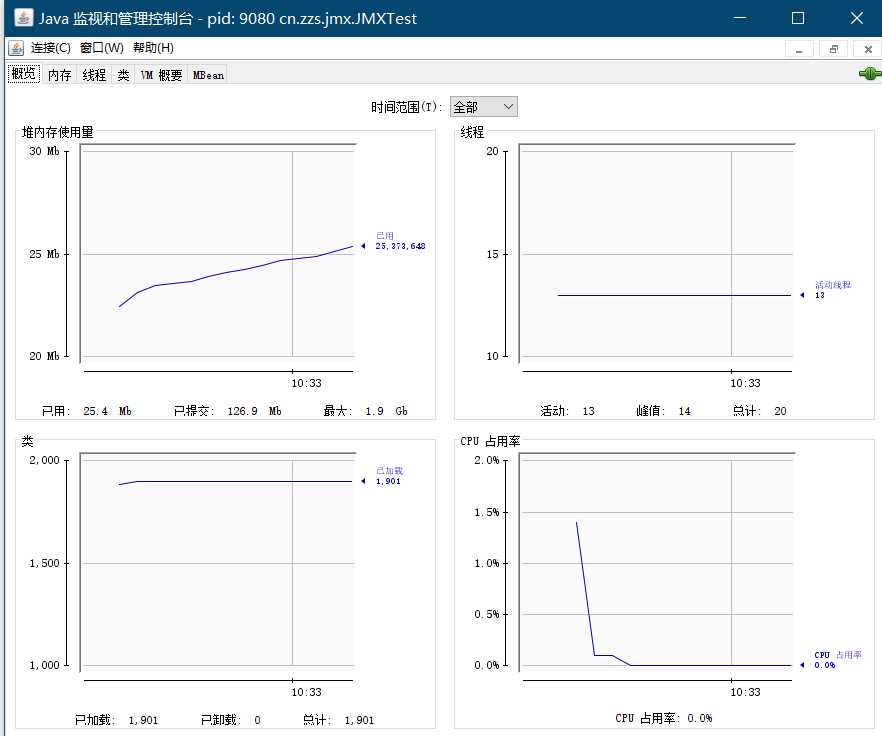Image resolution: width=882 pixels, height=736 pixels.
Task: Open the 连接(C) menu
Action: 51,48
